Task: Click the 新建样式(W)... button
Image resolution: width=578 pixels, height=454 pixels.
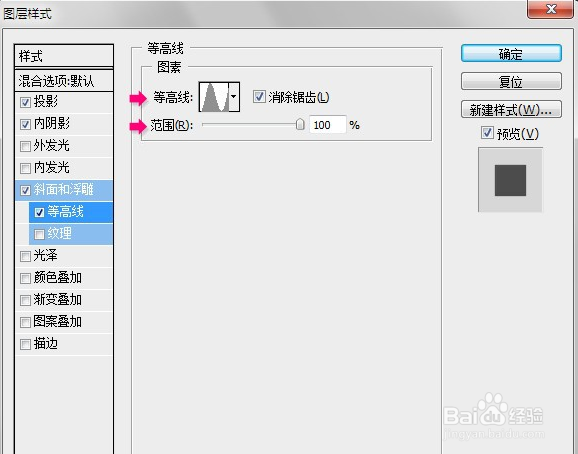Action: pos(511,109)
